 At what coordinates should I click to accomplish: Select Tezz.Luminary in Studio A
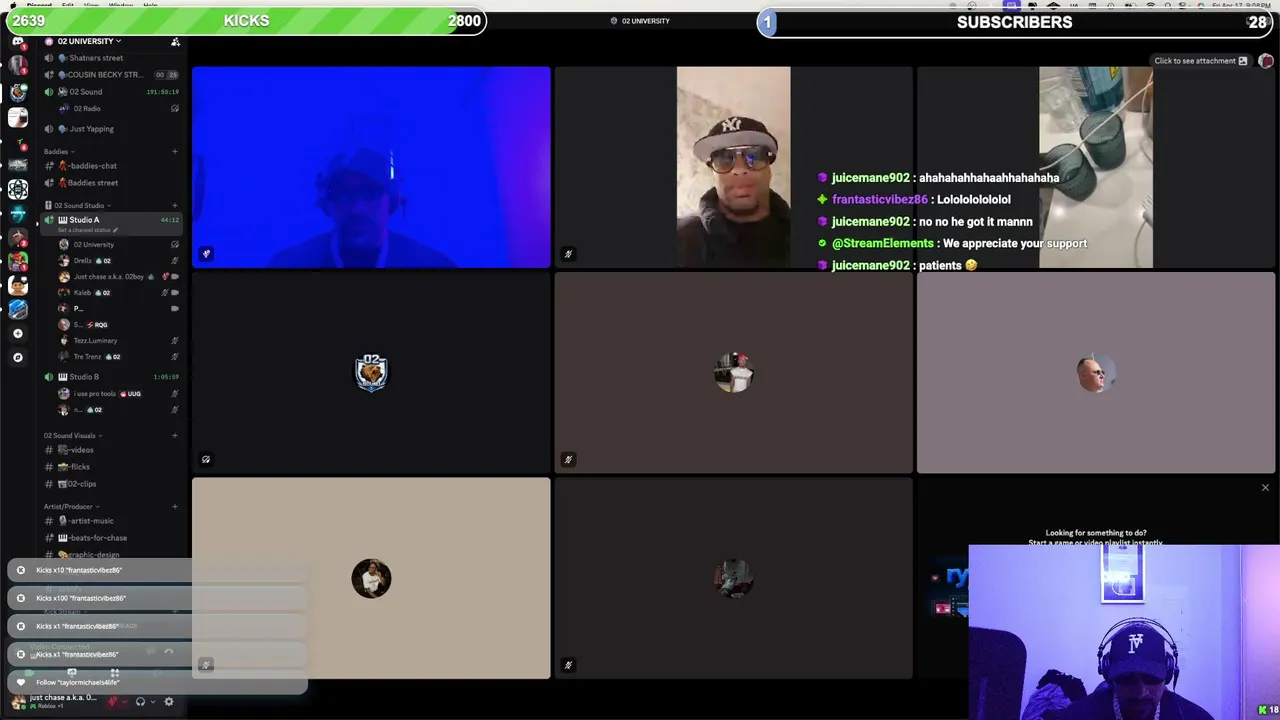click(x=118, y=340)
